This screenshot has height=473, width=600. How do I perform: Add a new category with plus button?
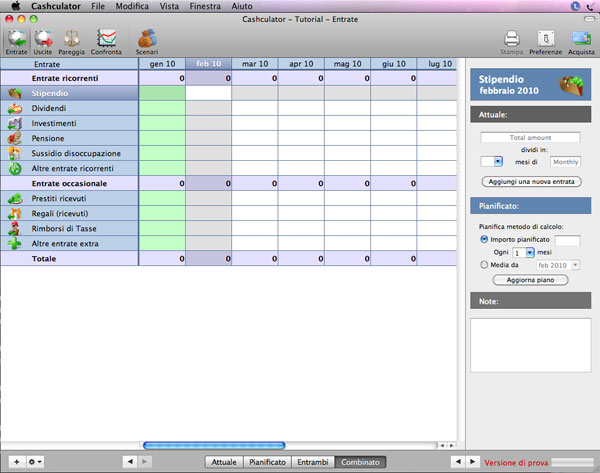[17, 462]
